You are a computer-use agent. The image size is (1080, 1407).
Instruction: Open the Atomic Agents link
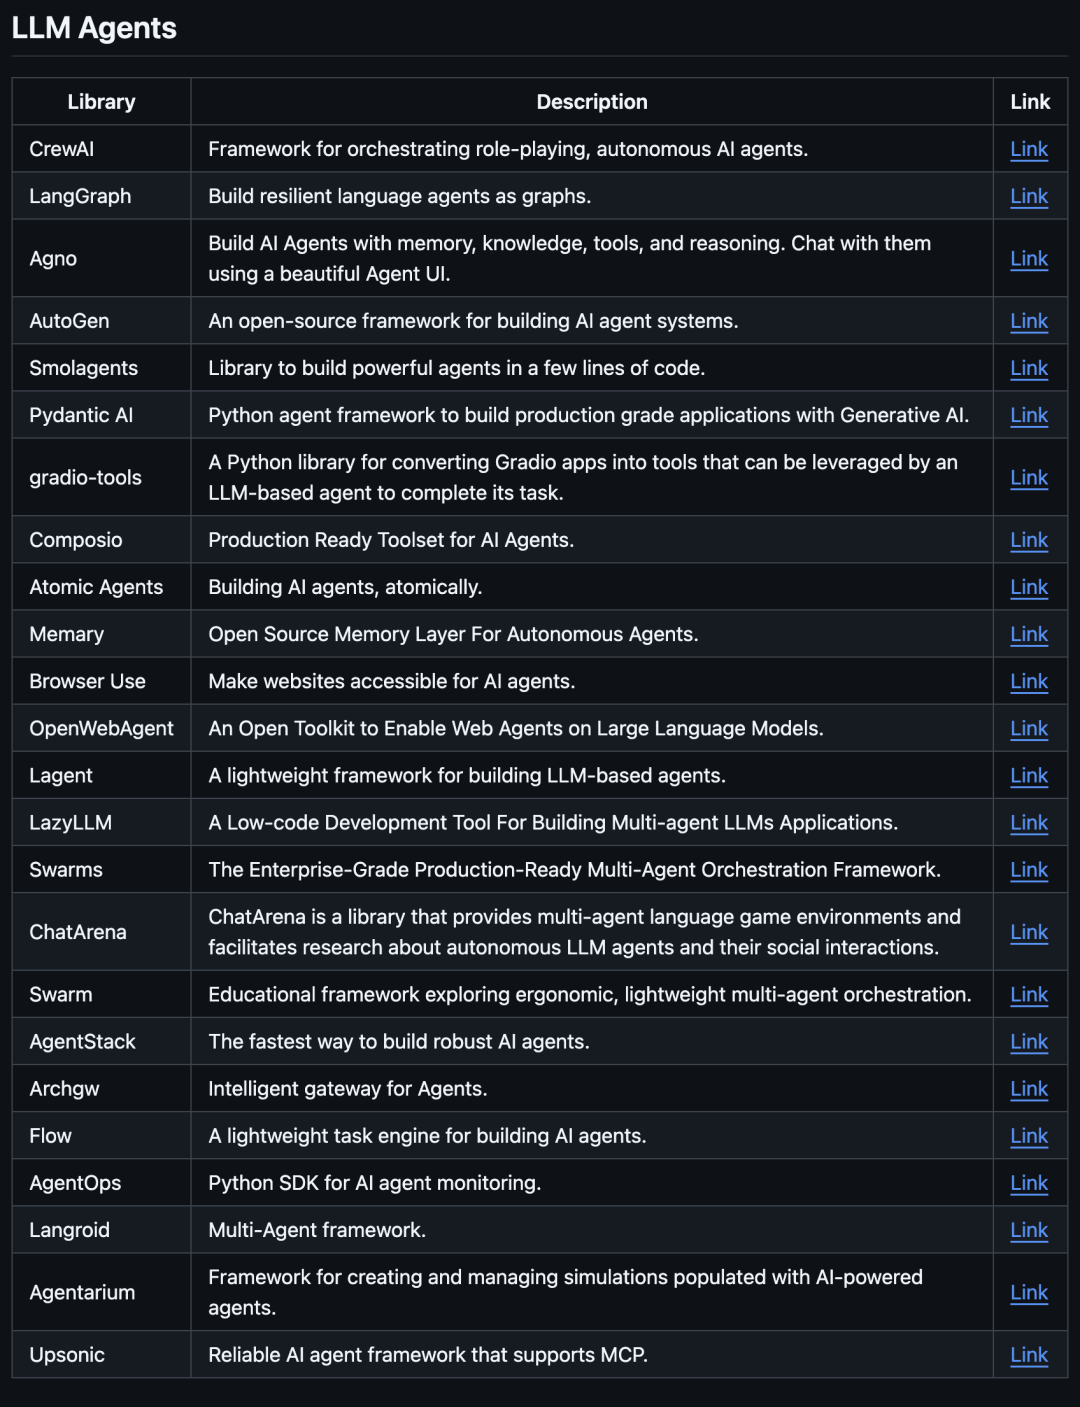pyautogui.click(x=1029, y=587)
